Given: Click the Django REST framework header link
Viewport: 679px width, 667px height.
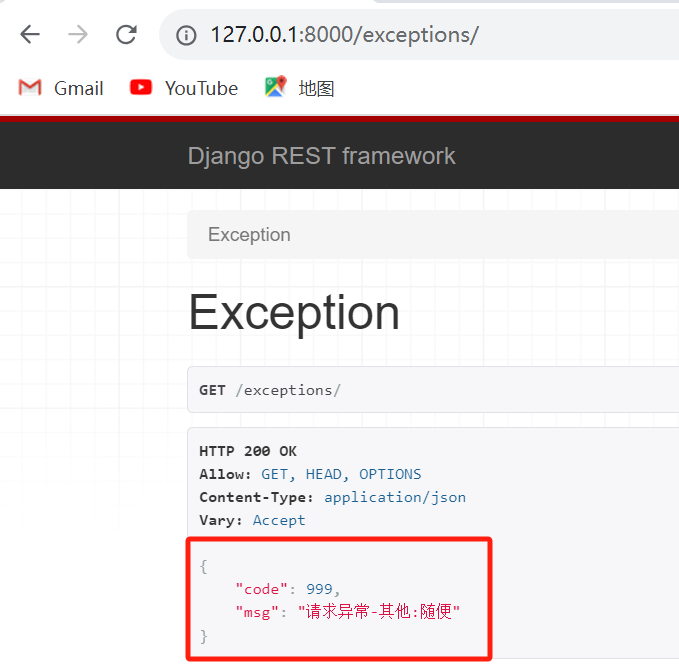Looking at the screenshot, I should [321, 156].
